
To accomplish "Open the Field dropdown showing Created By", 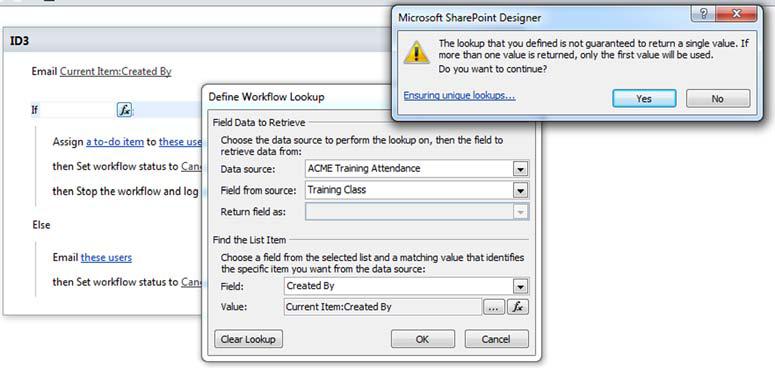I will point(520,286).
